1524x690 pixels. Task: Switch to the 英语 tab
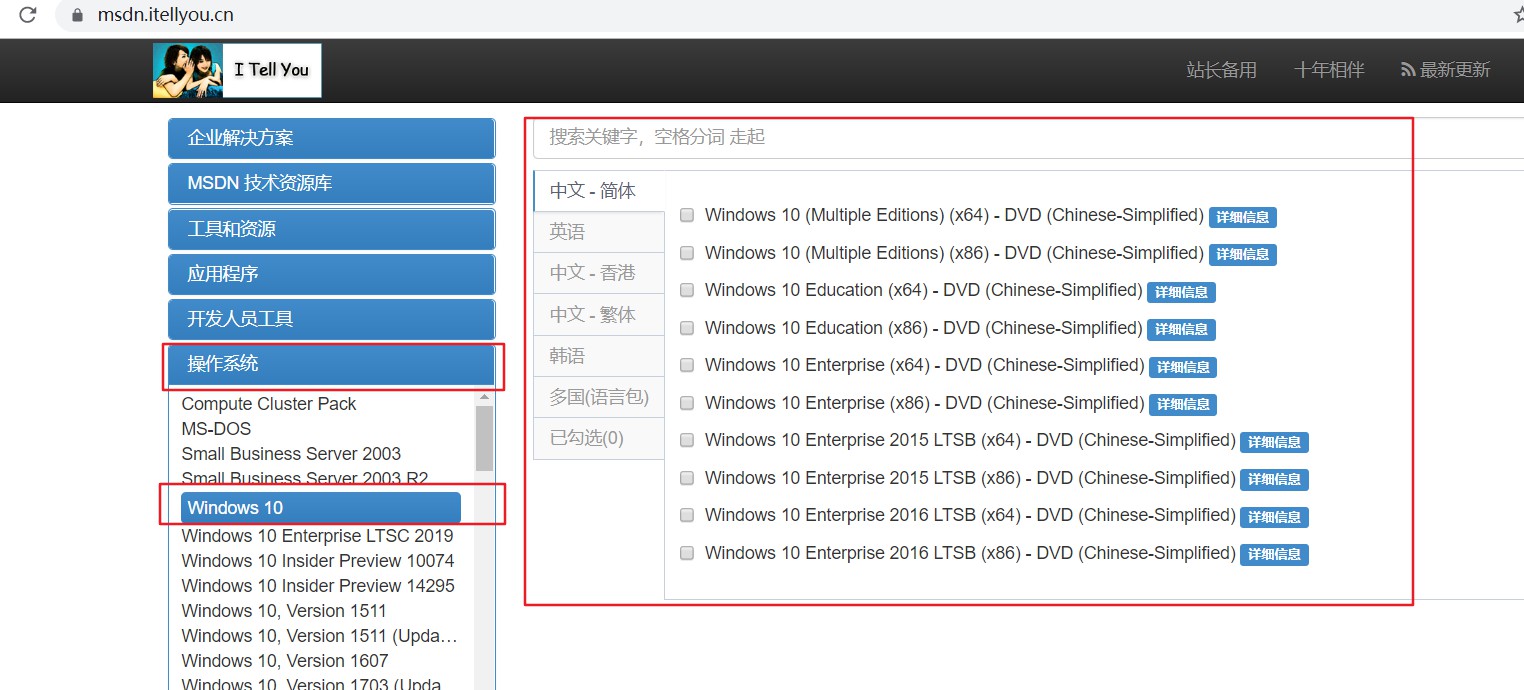click(x=598, y=232)
